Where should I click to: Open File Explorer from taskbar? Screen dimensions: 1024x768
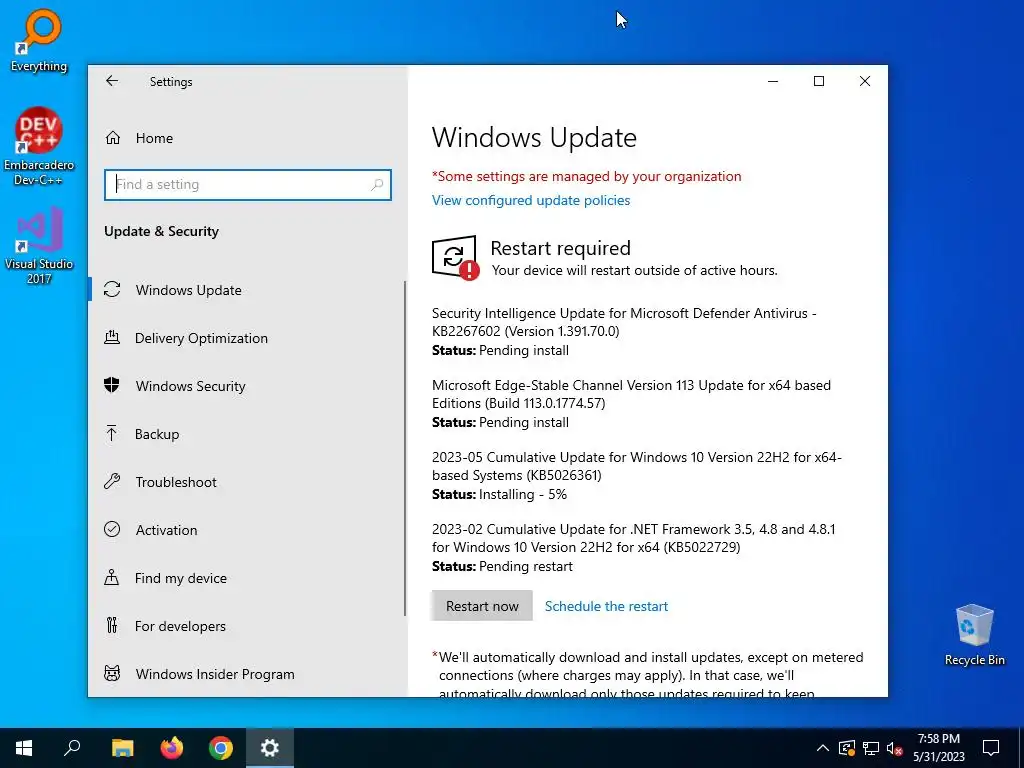tap(122, 748)
